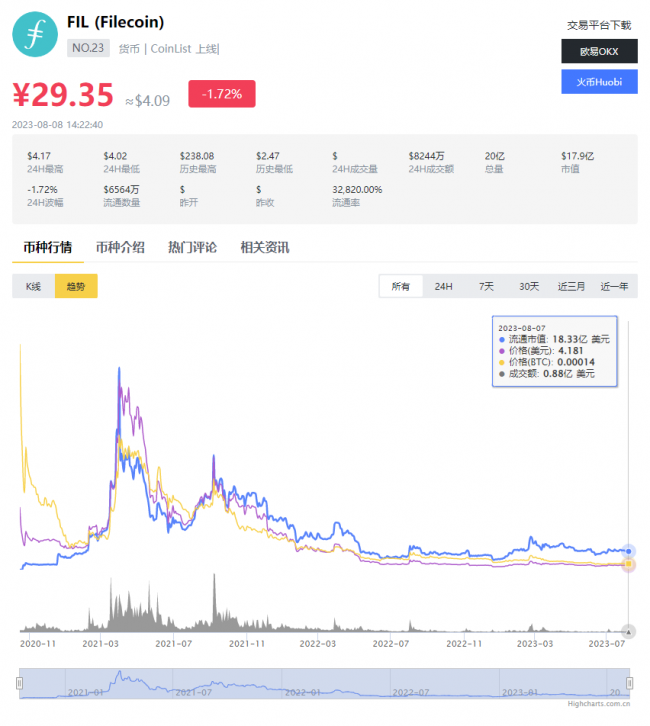650x726 pixels.
Task: Open the 欧易OKX download button
Action: pos(599,51)
